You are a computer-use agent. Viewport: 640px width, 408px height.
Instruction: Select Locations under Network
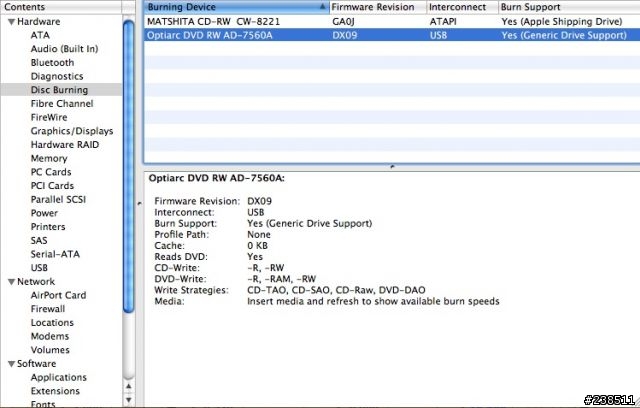[52, 322]
